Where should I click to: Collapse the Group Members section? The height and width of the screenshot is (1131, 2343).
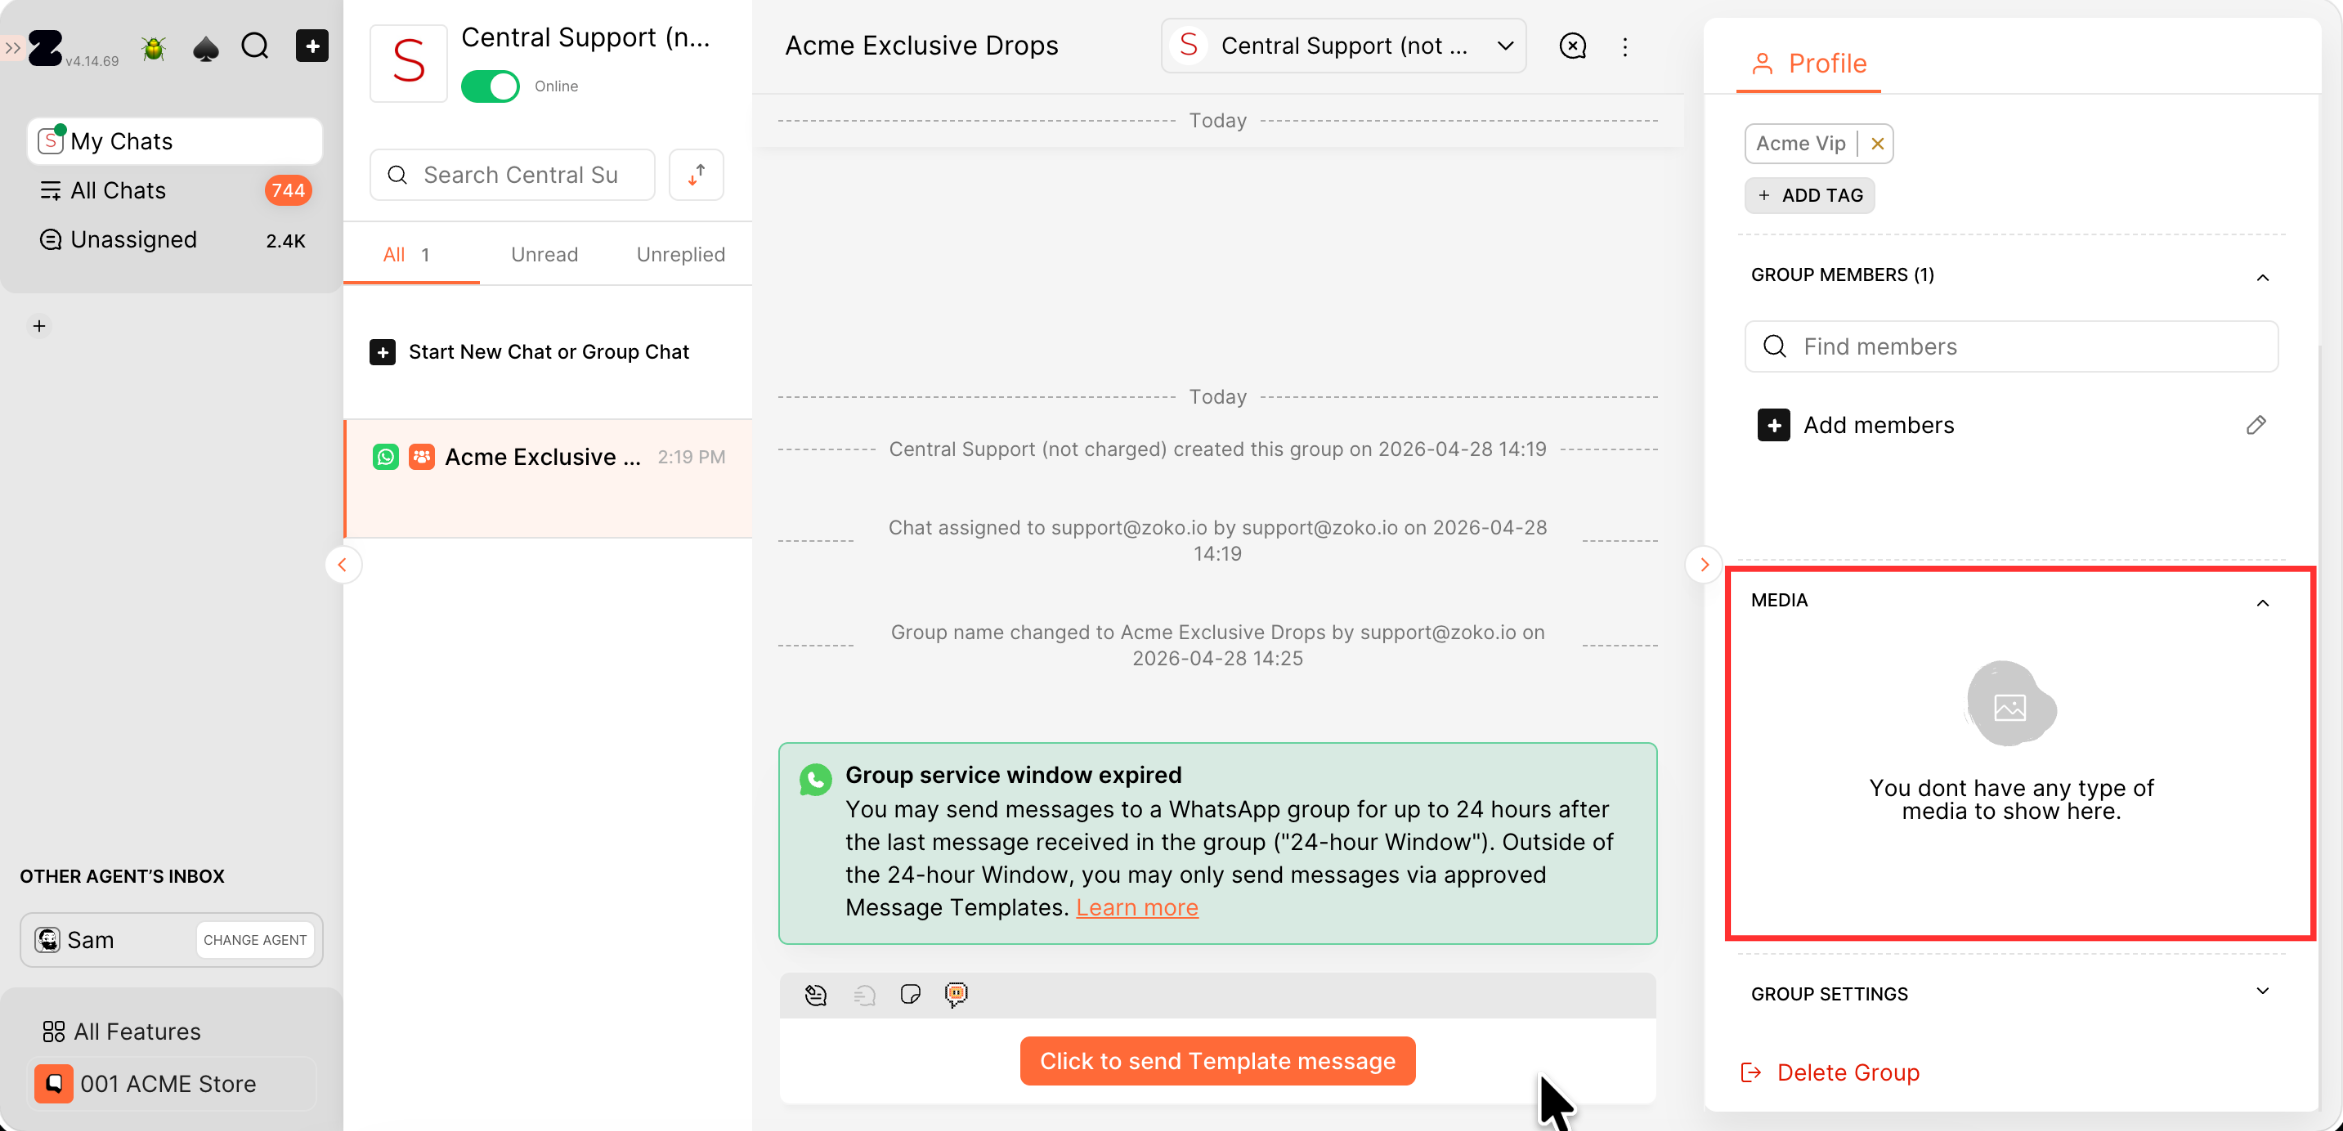pos(2262,277)
